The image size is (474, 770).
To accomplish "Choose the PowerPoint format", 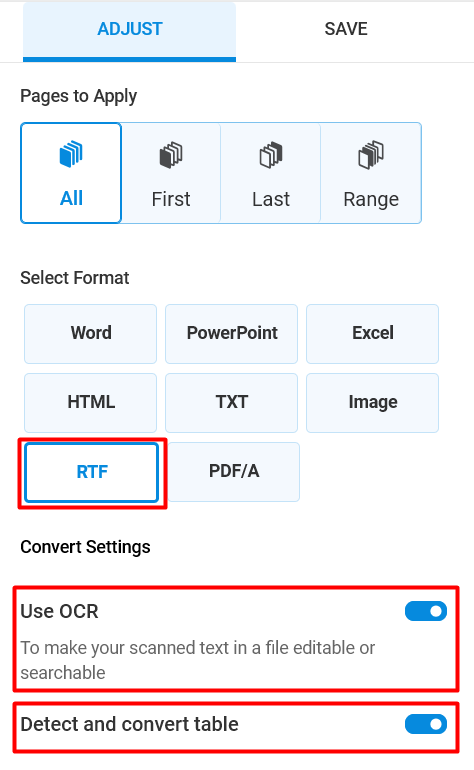I will [232, 333].
